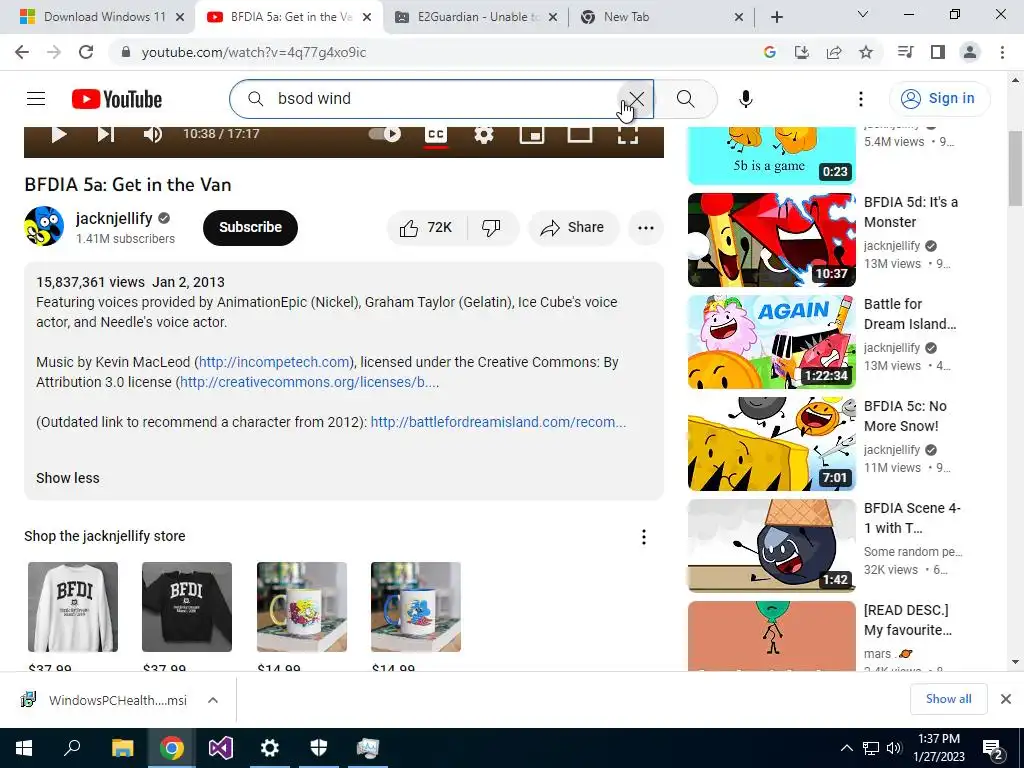Open YouTube settings three-dot menu
This screenshot has height=768, width=1024.
coord(861,99)
